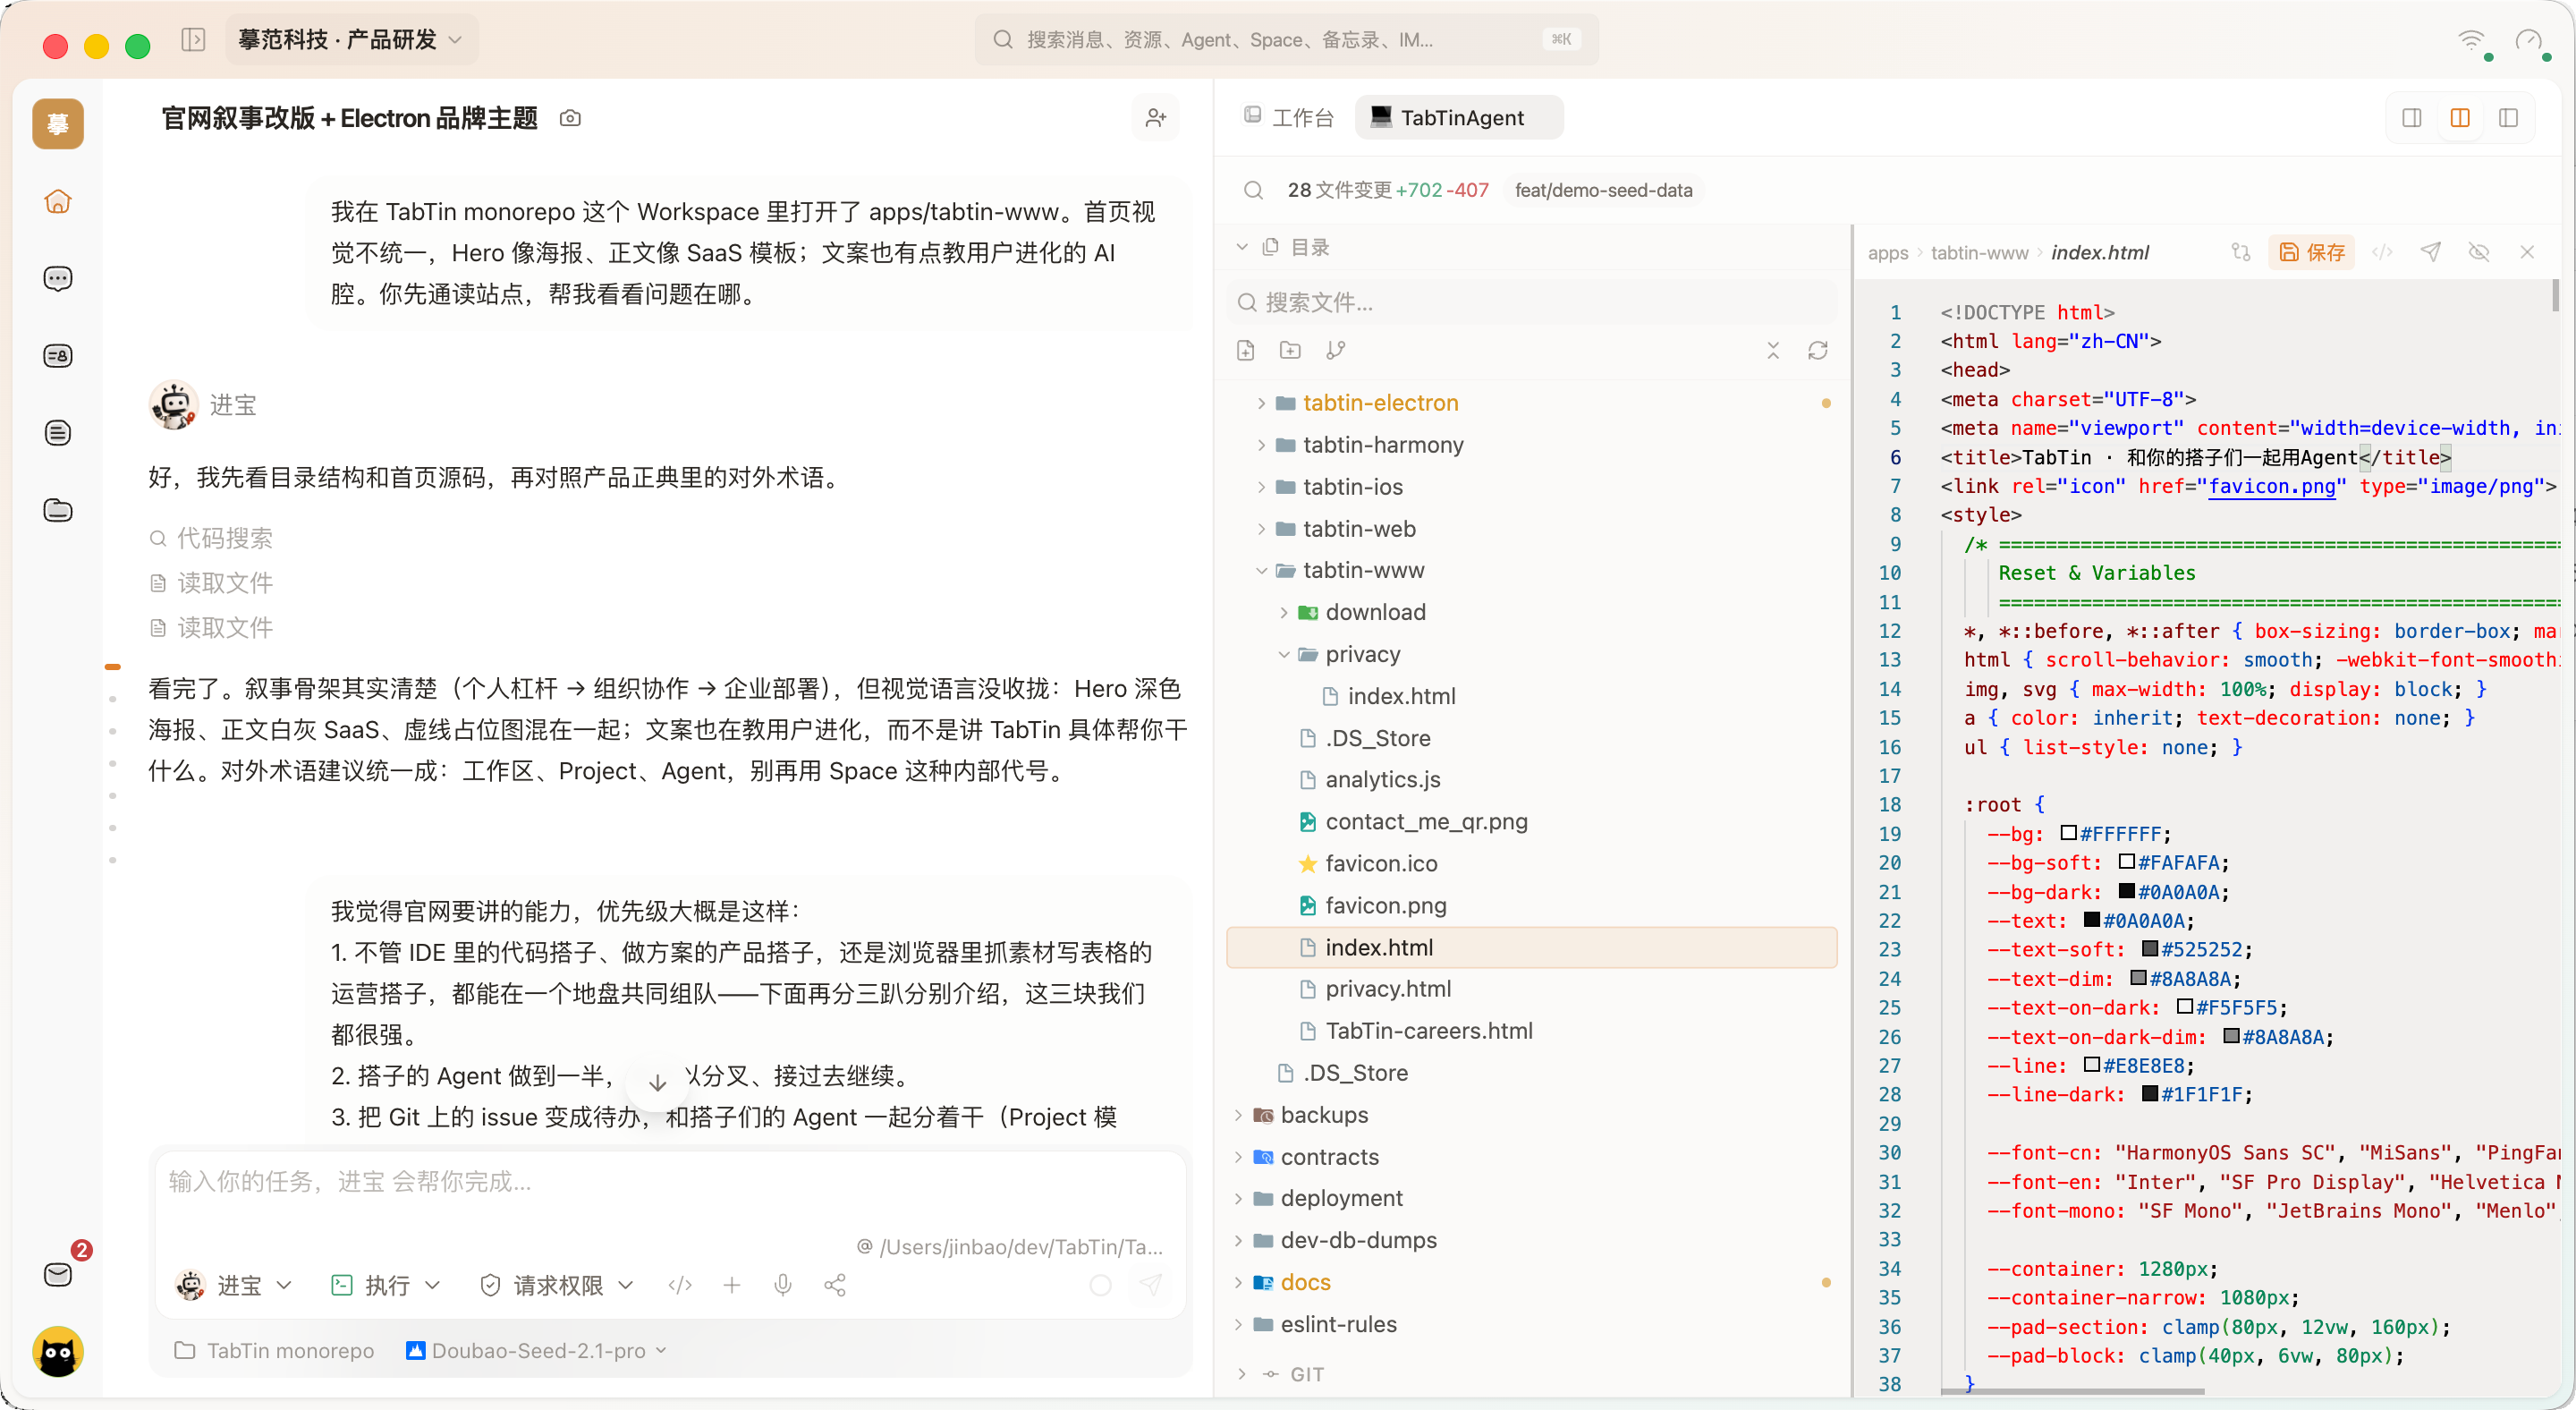
Task: Click the 搜索文件 file search field
Action: coord(1530,302)
